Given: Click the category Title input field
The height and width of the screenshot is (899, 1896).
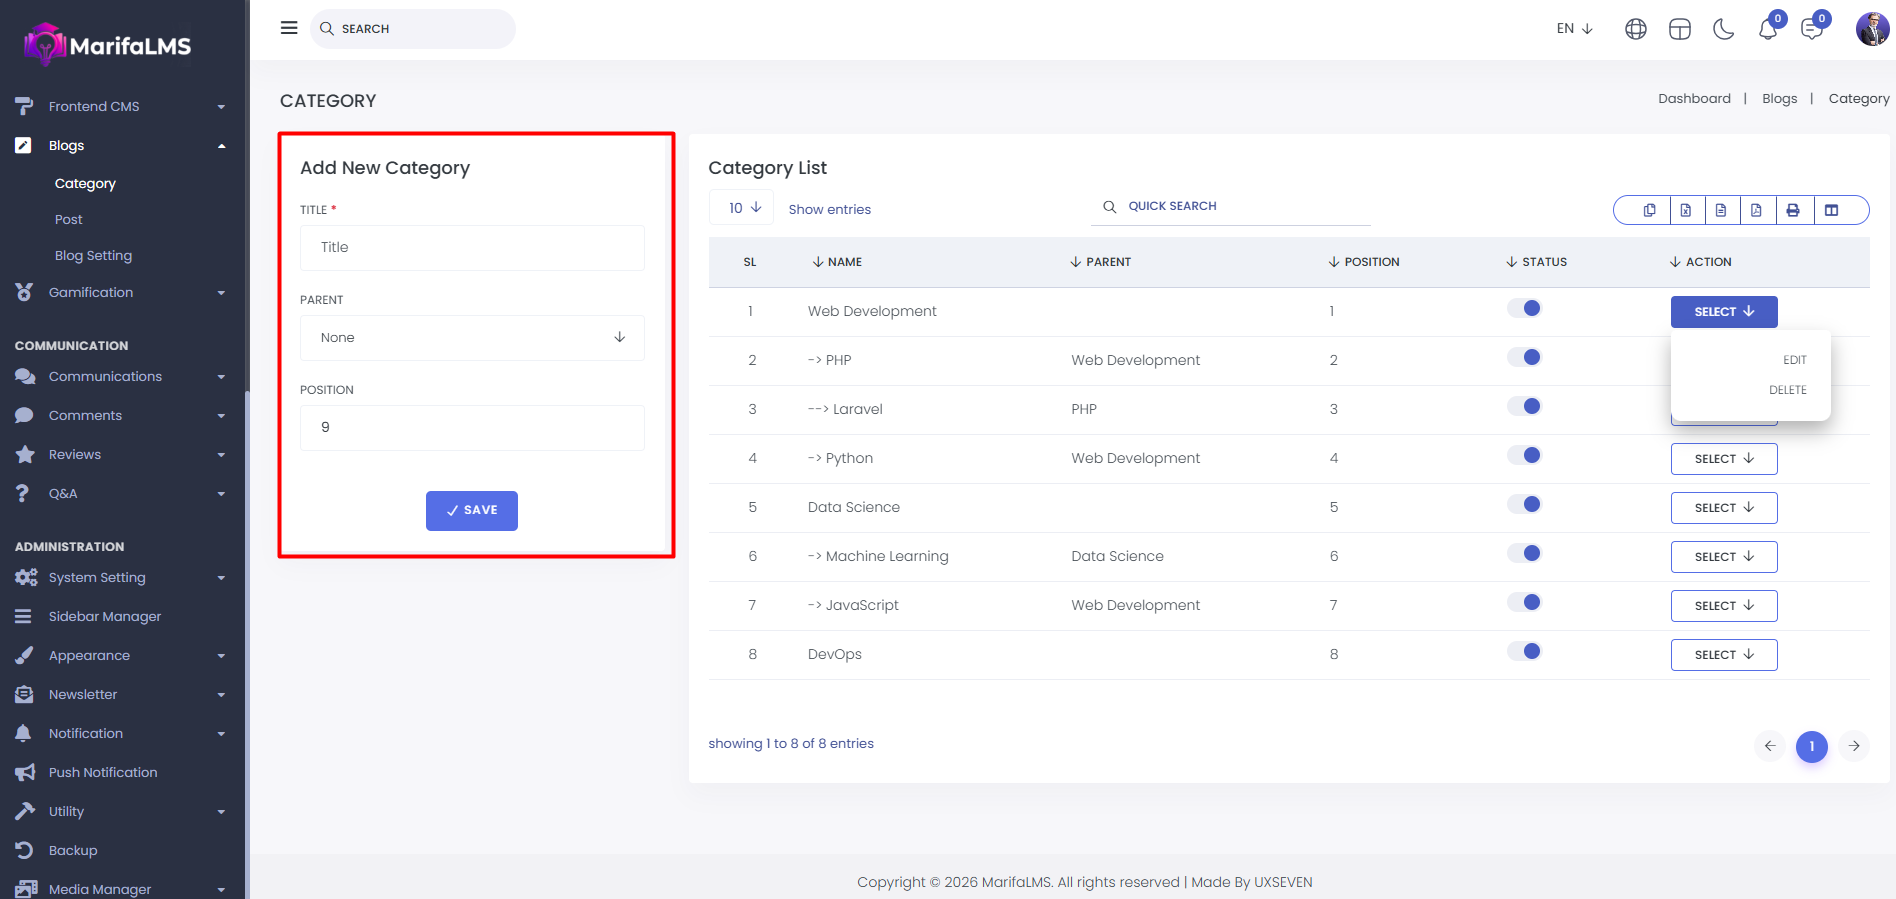Looking at the screenshot, I should click(472, 248).
